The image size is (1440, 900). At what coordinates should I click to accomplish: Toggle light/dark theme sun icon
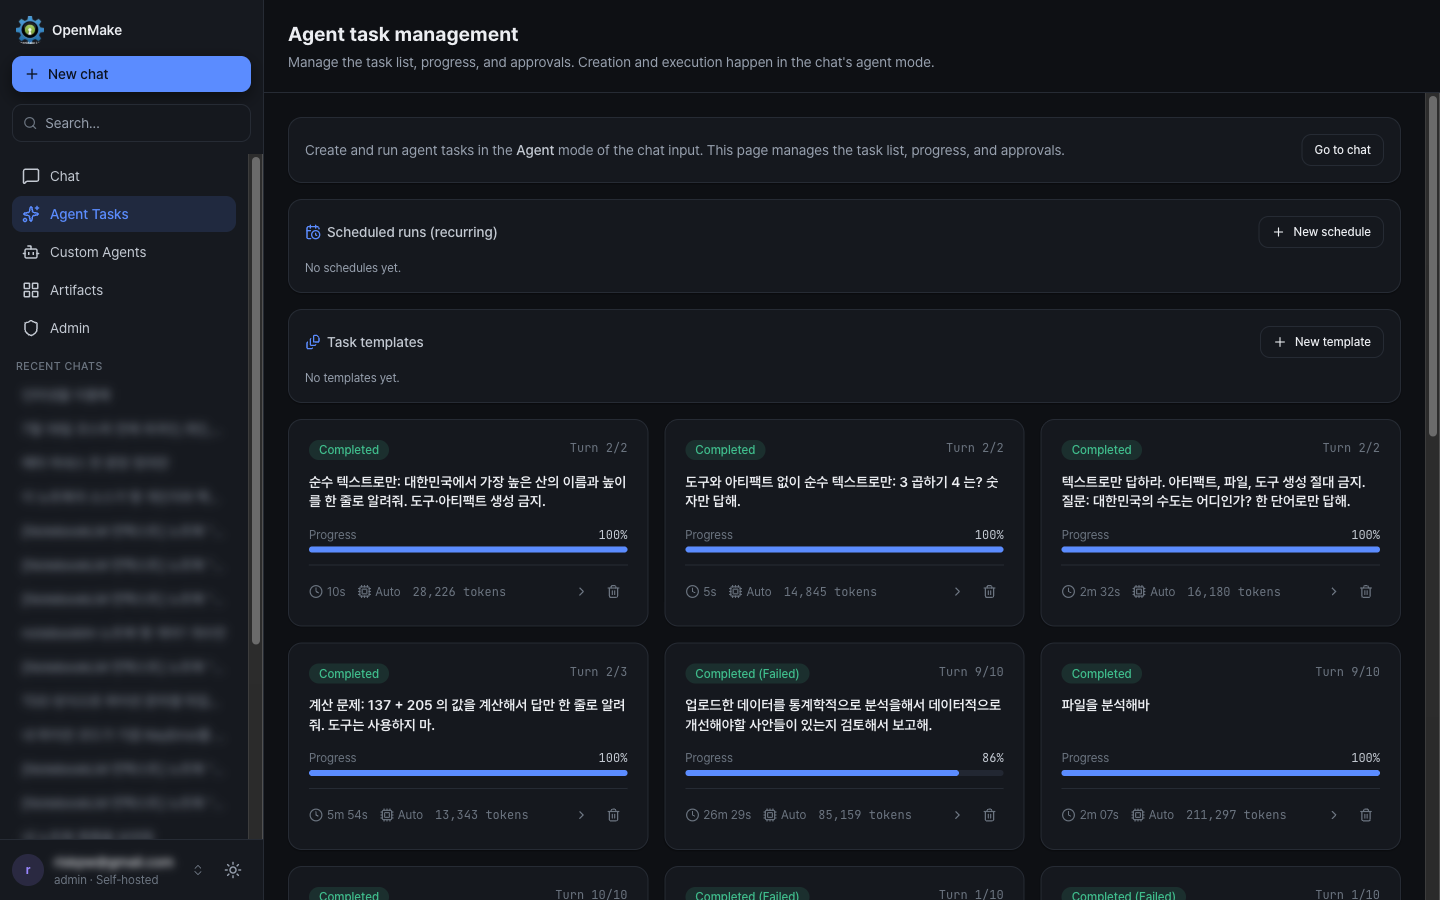tap(233, 870)
